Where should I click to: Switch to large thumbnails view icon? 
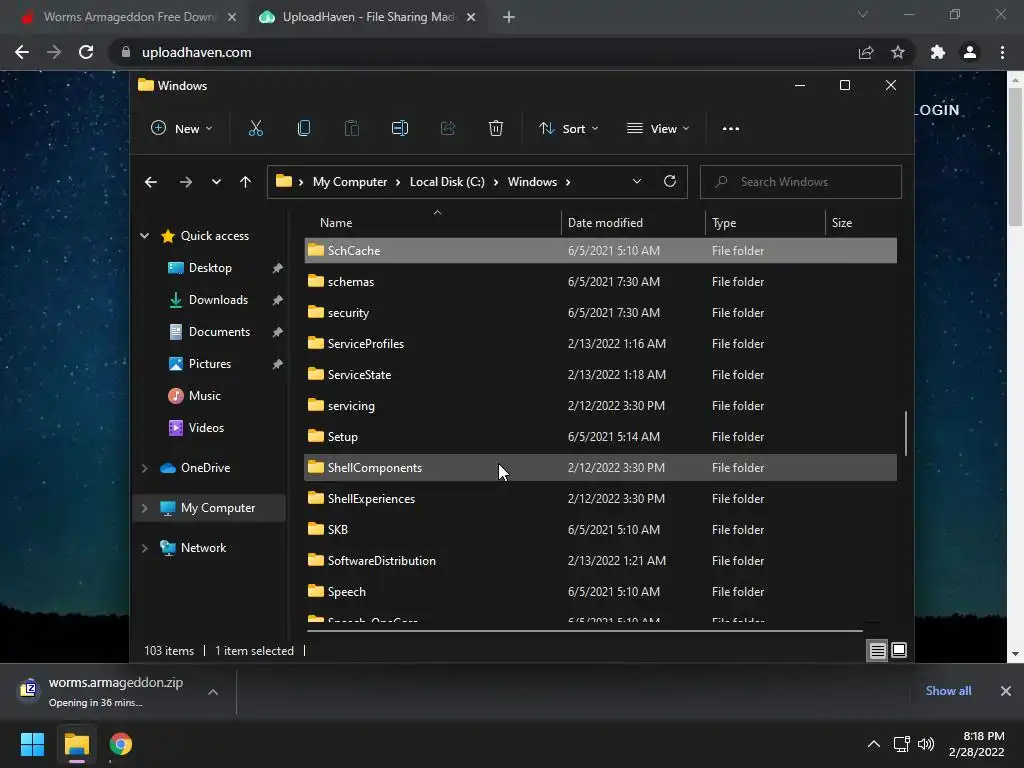899,650
